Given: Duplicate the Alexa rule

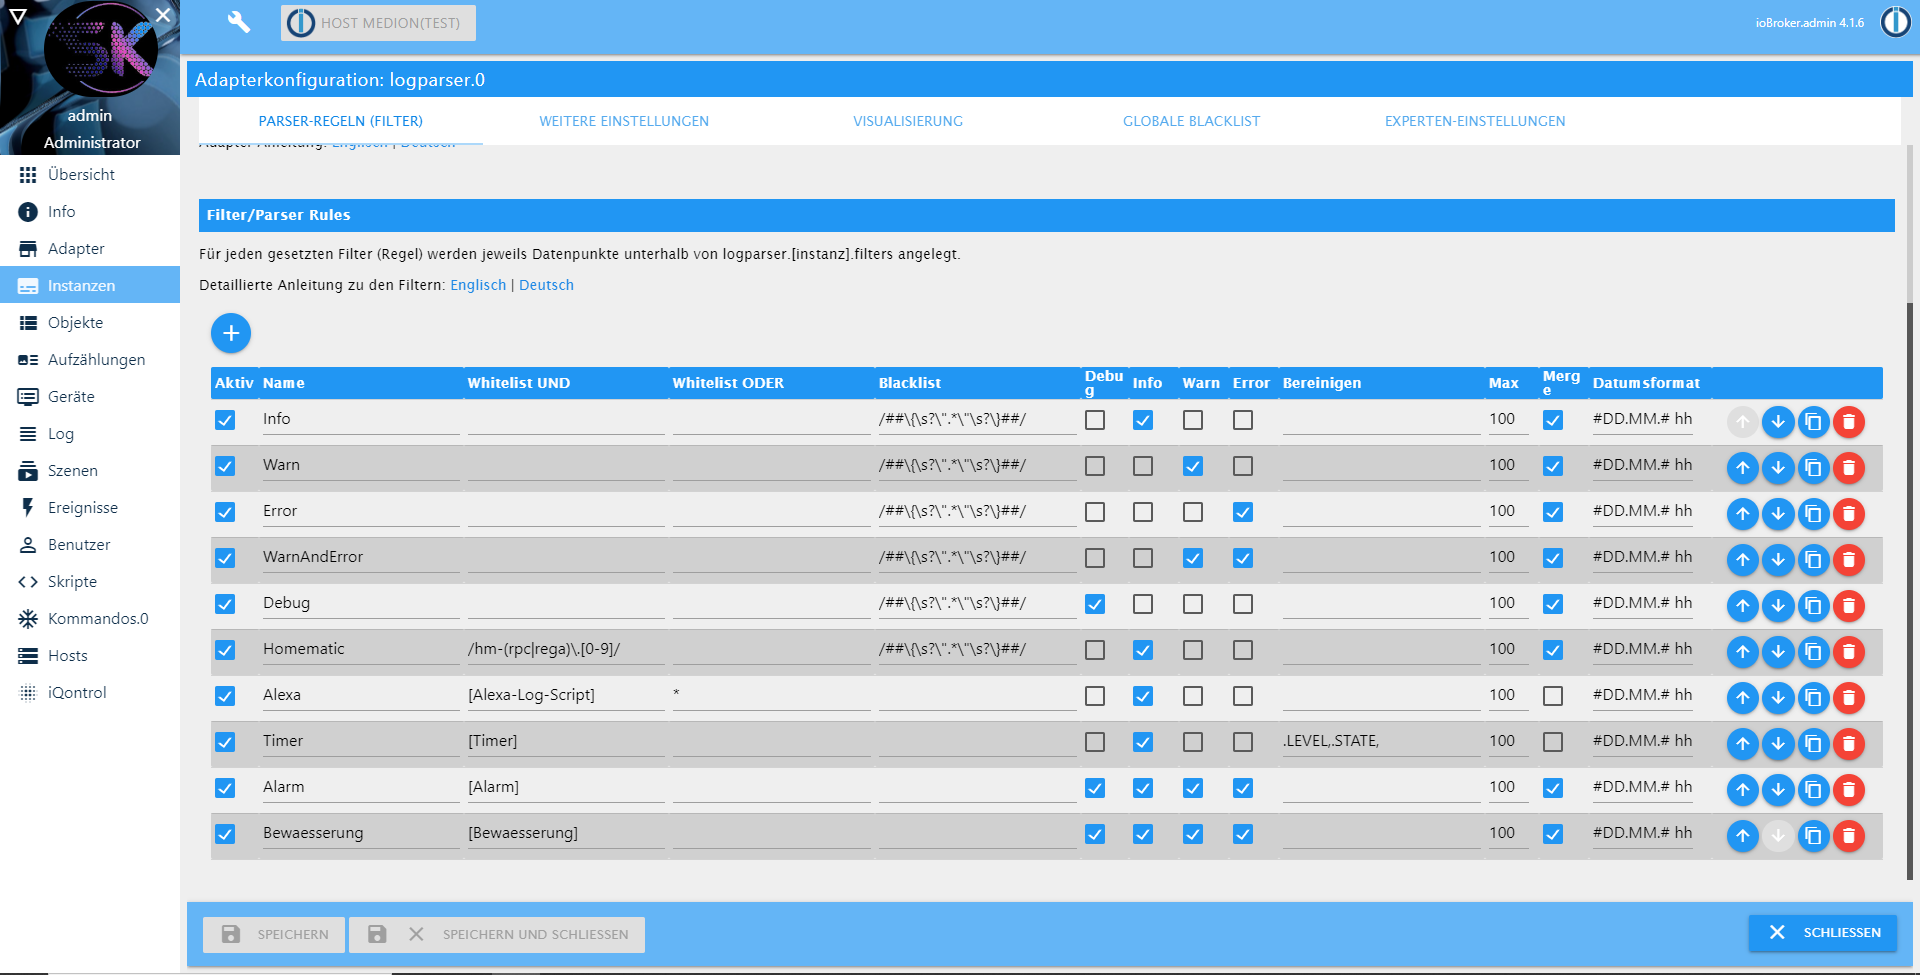Looking at the screenshot, I should click(x=1813, y=698).
